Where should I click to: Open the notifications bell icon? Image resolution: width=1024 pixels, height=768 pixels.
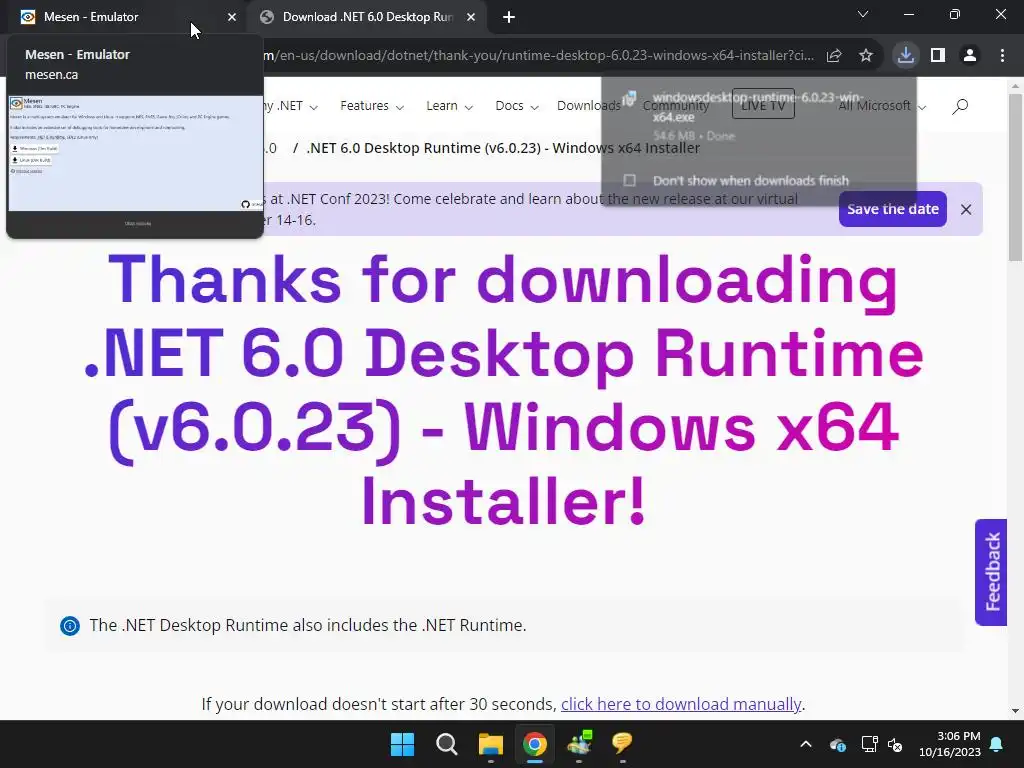point(997,744)
